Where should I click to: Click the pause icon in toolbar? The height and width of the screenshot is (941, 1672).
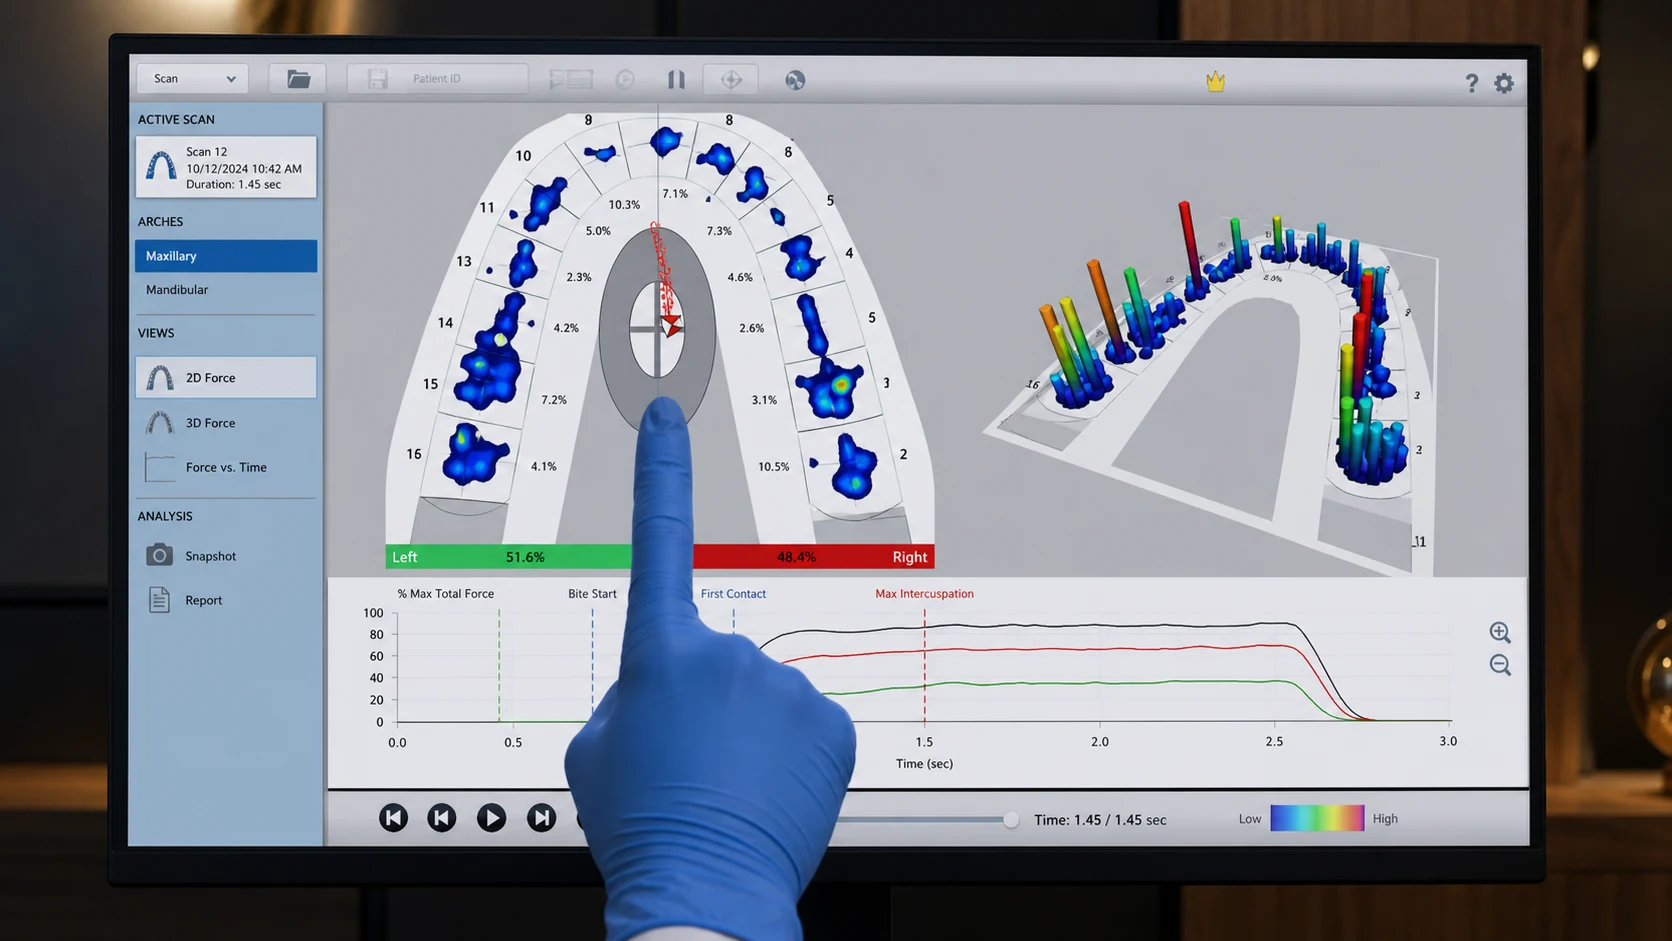point(676,79)
